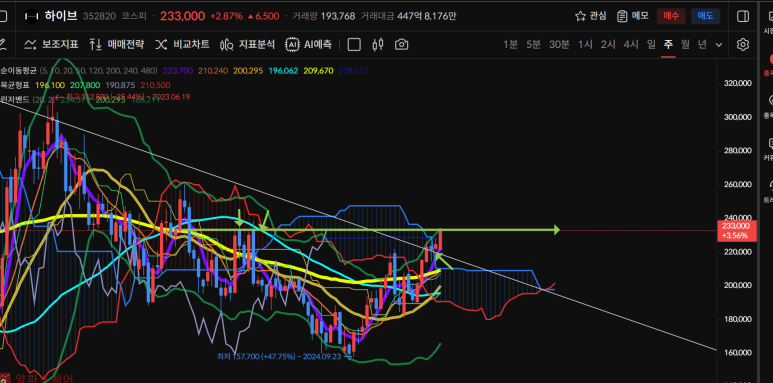Switch to 년 yearly timeframe
Screen dimensions: 773x383
702,44
